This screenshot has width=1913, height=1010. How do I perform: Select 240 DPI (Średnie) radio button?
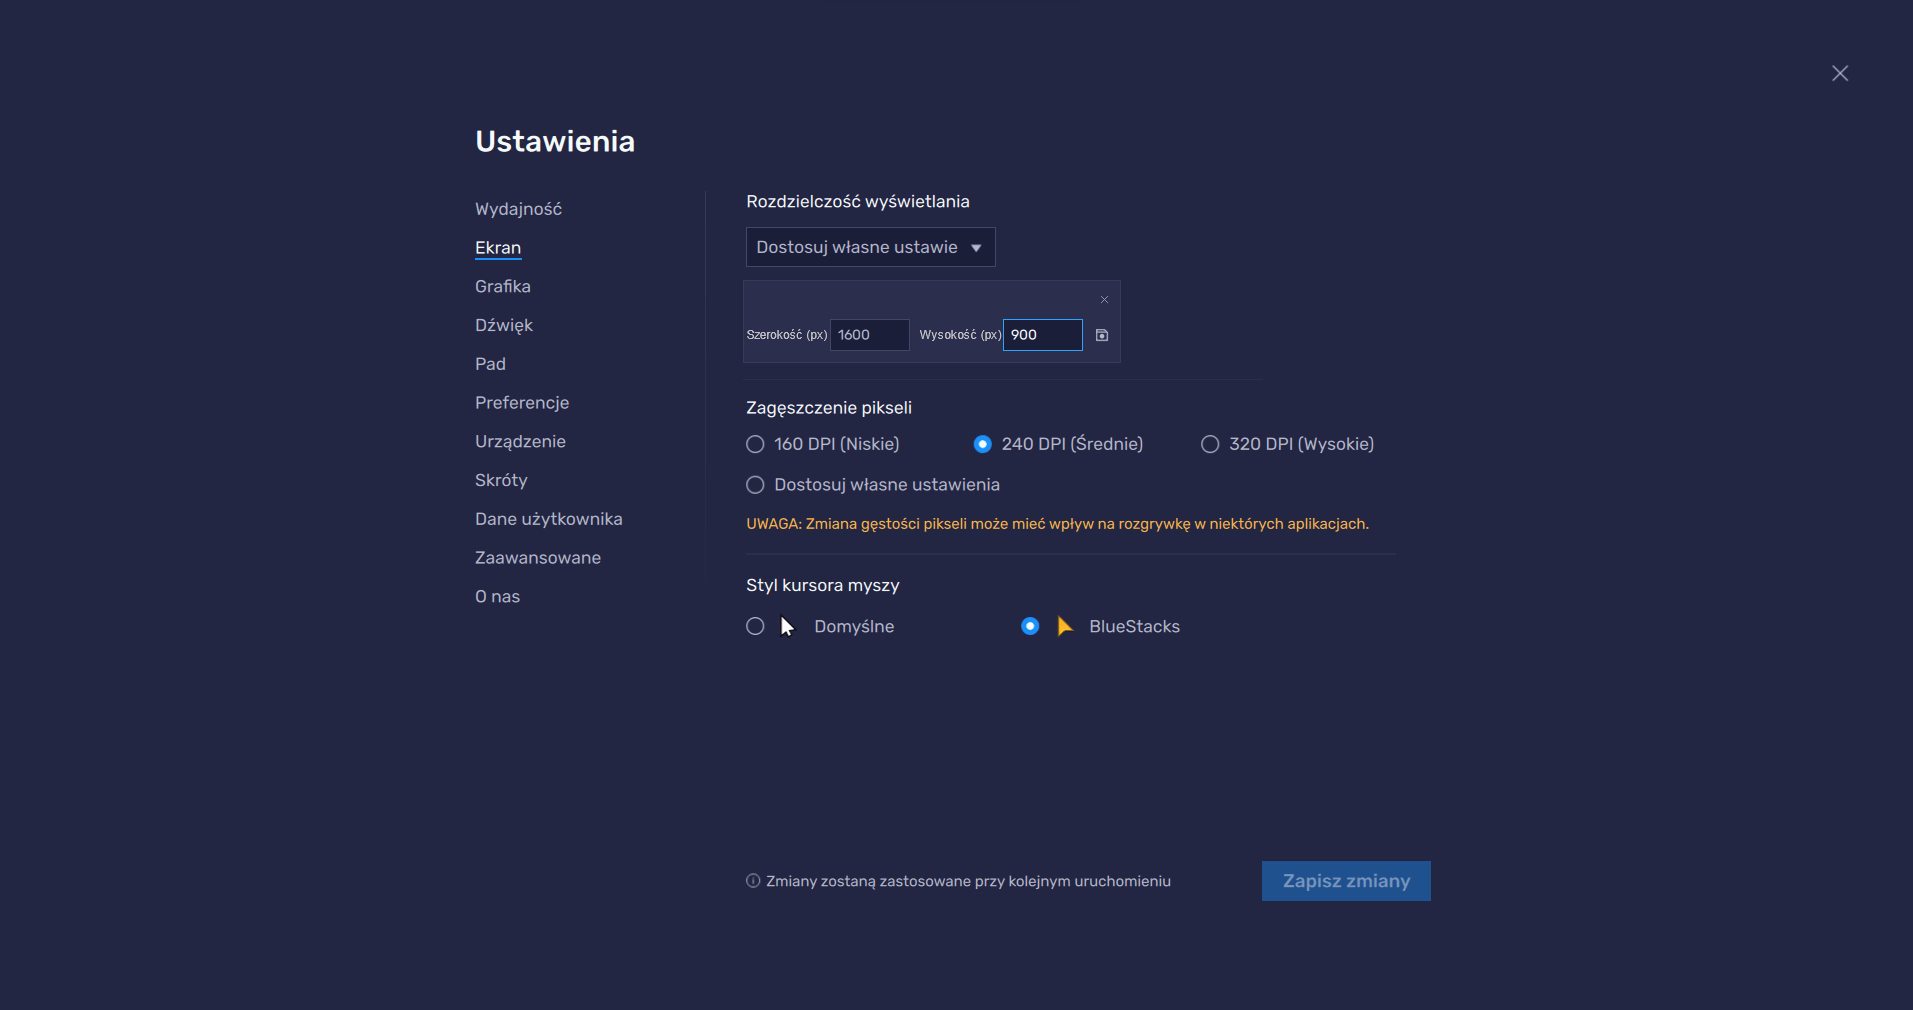coord(982,444)
